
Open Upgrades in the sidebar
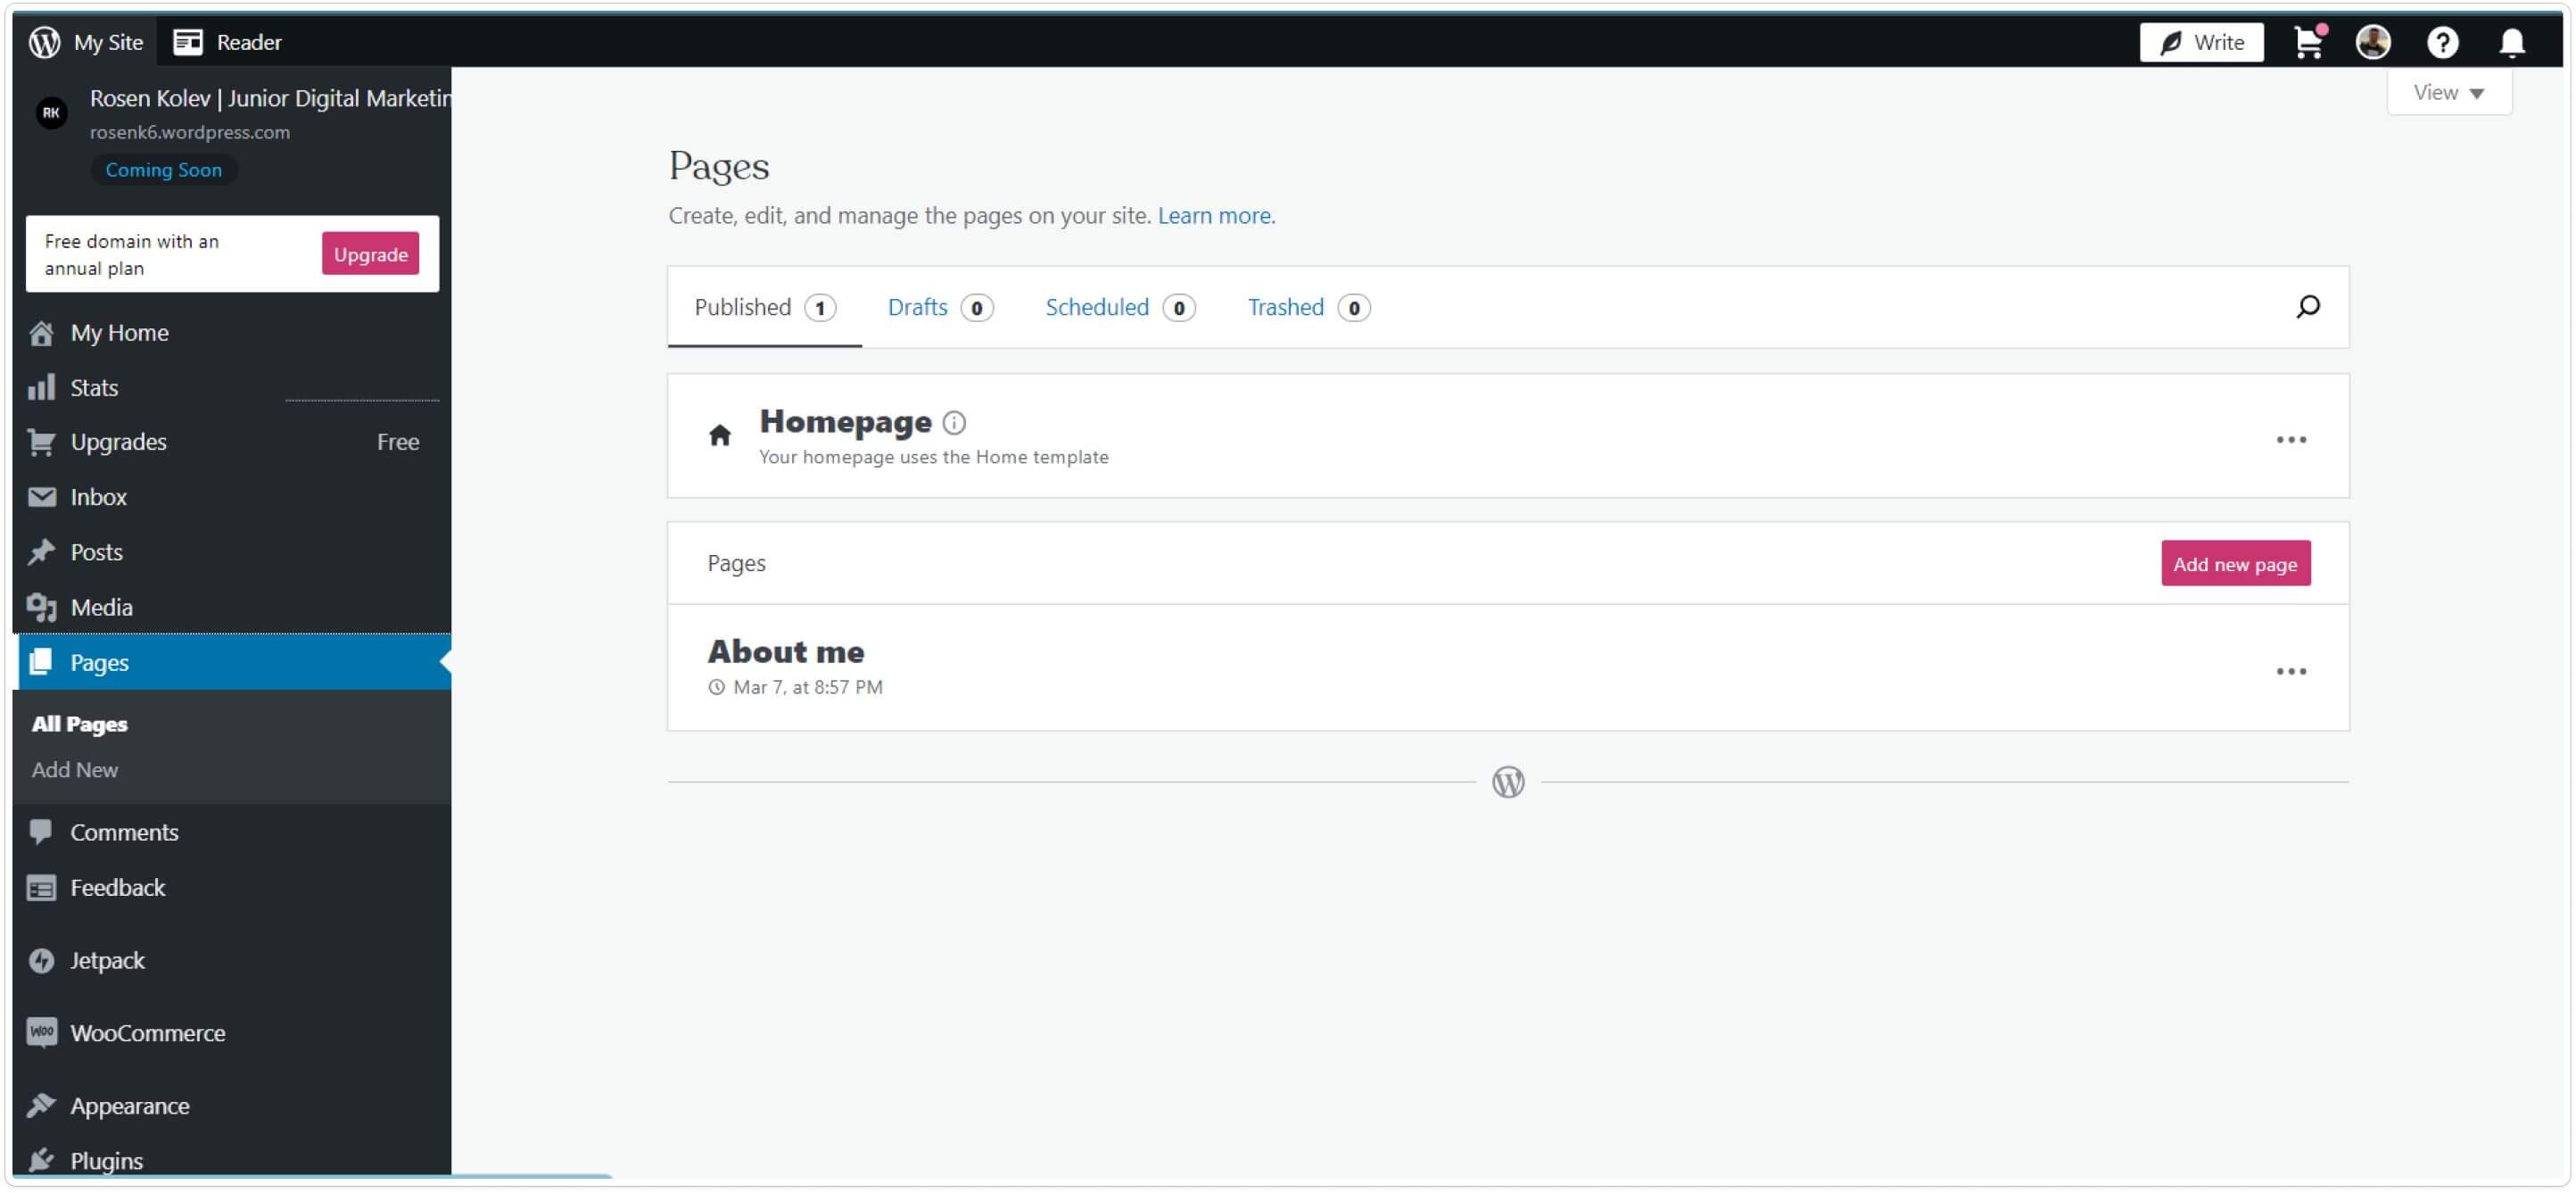click(232, 442)
